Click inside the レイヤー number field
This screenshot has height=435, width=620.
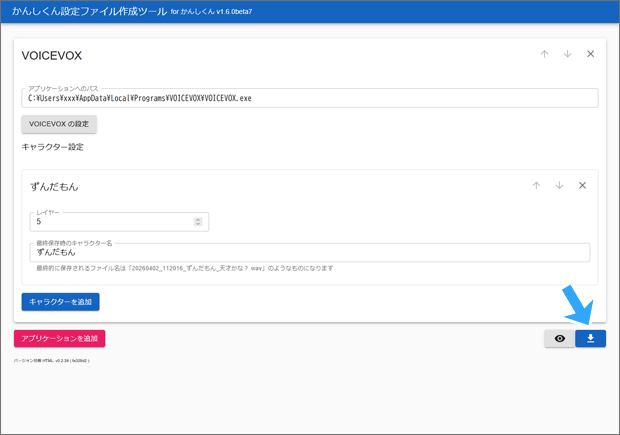point(110,222)
